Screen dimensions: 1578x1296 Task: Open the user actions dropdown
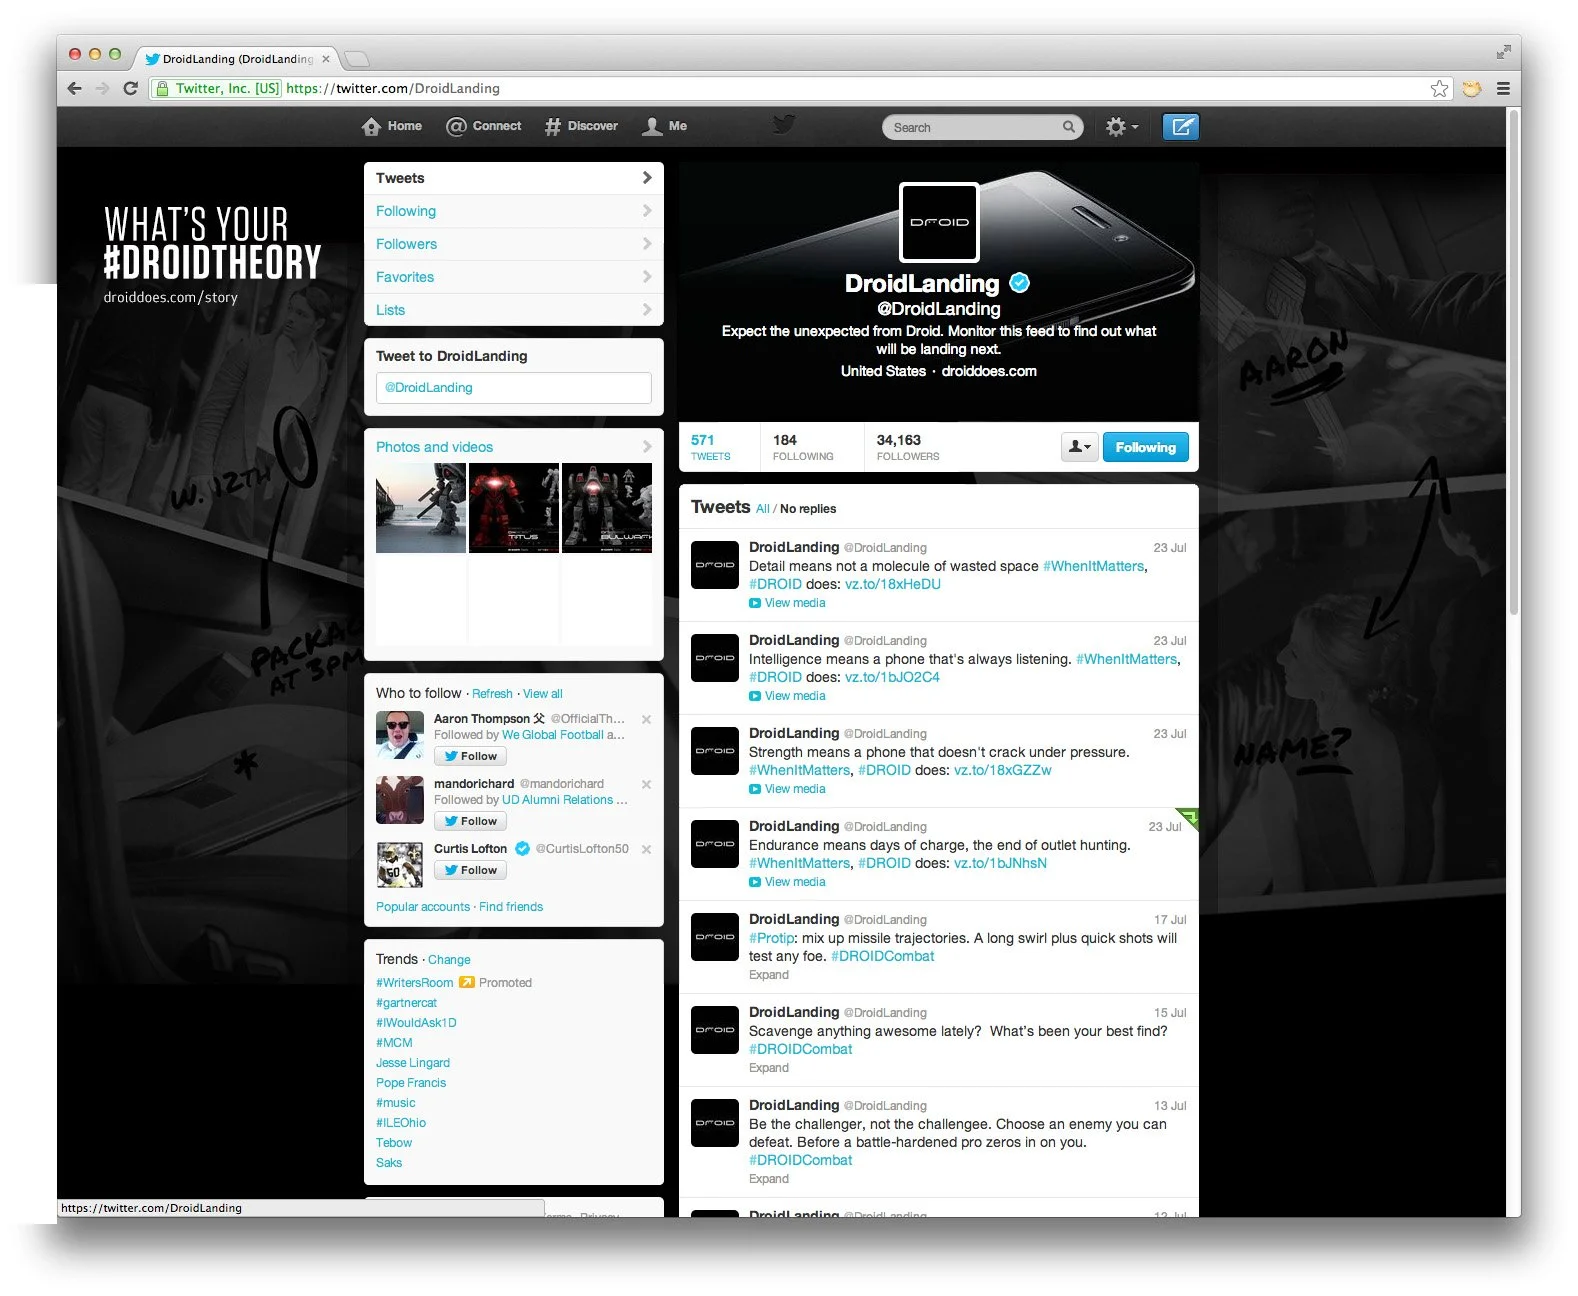[x=1079, y=447]
